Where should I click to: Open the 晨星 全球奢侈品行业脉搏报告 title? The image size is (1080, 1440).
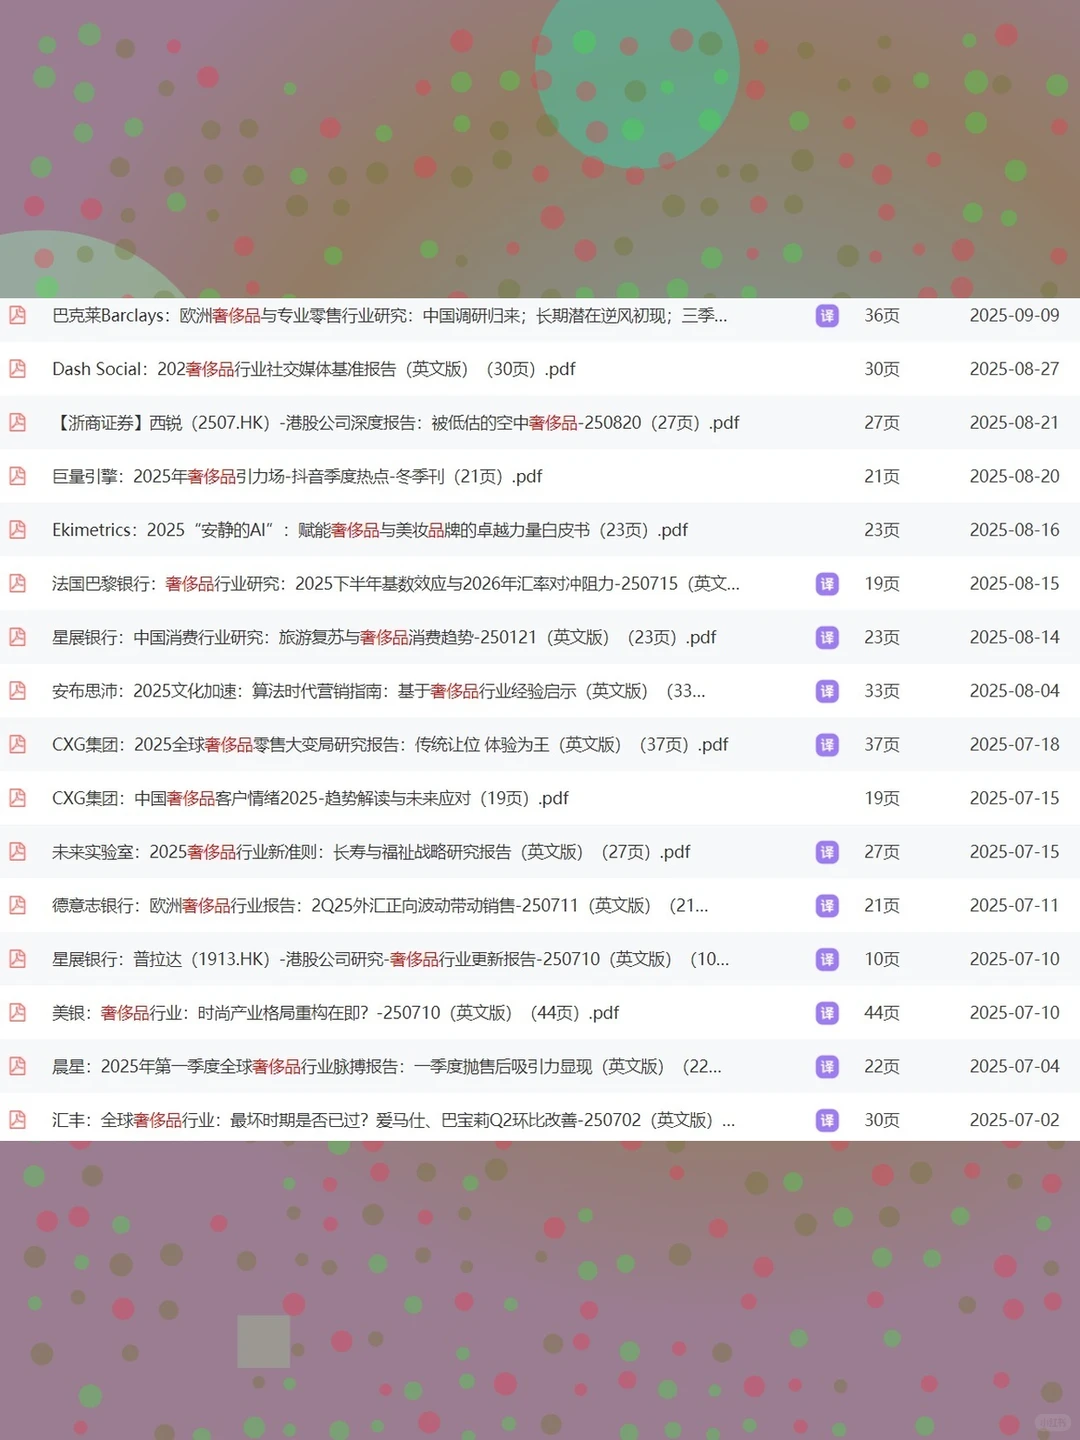(x=387, y=1067)
